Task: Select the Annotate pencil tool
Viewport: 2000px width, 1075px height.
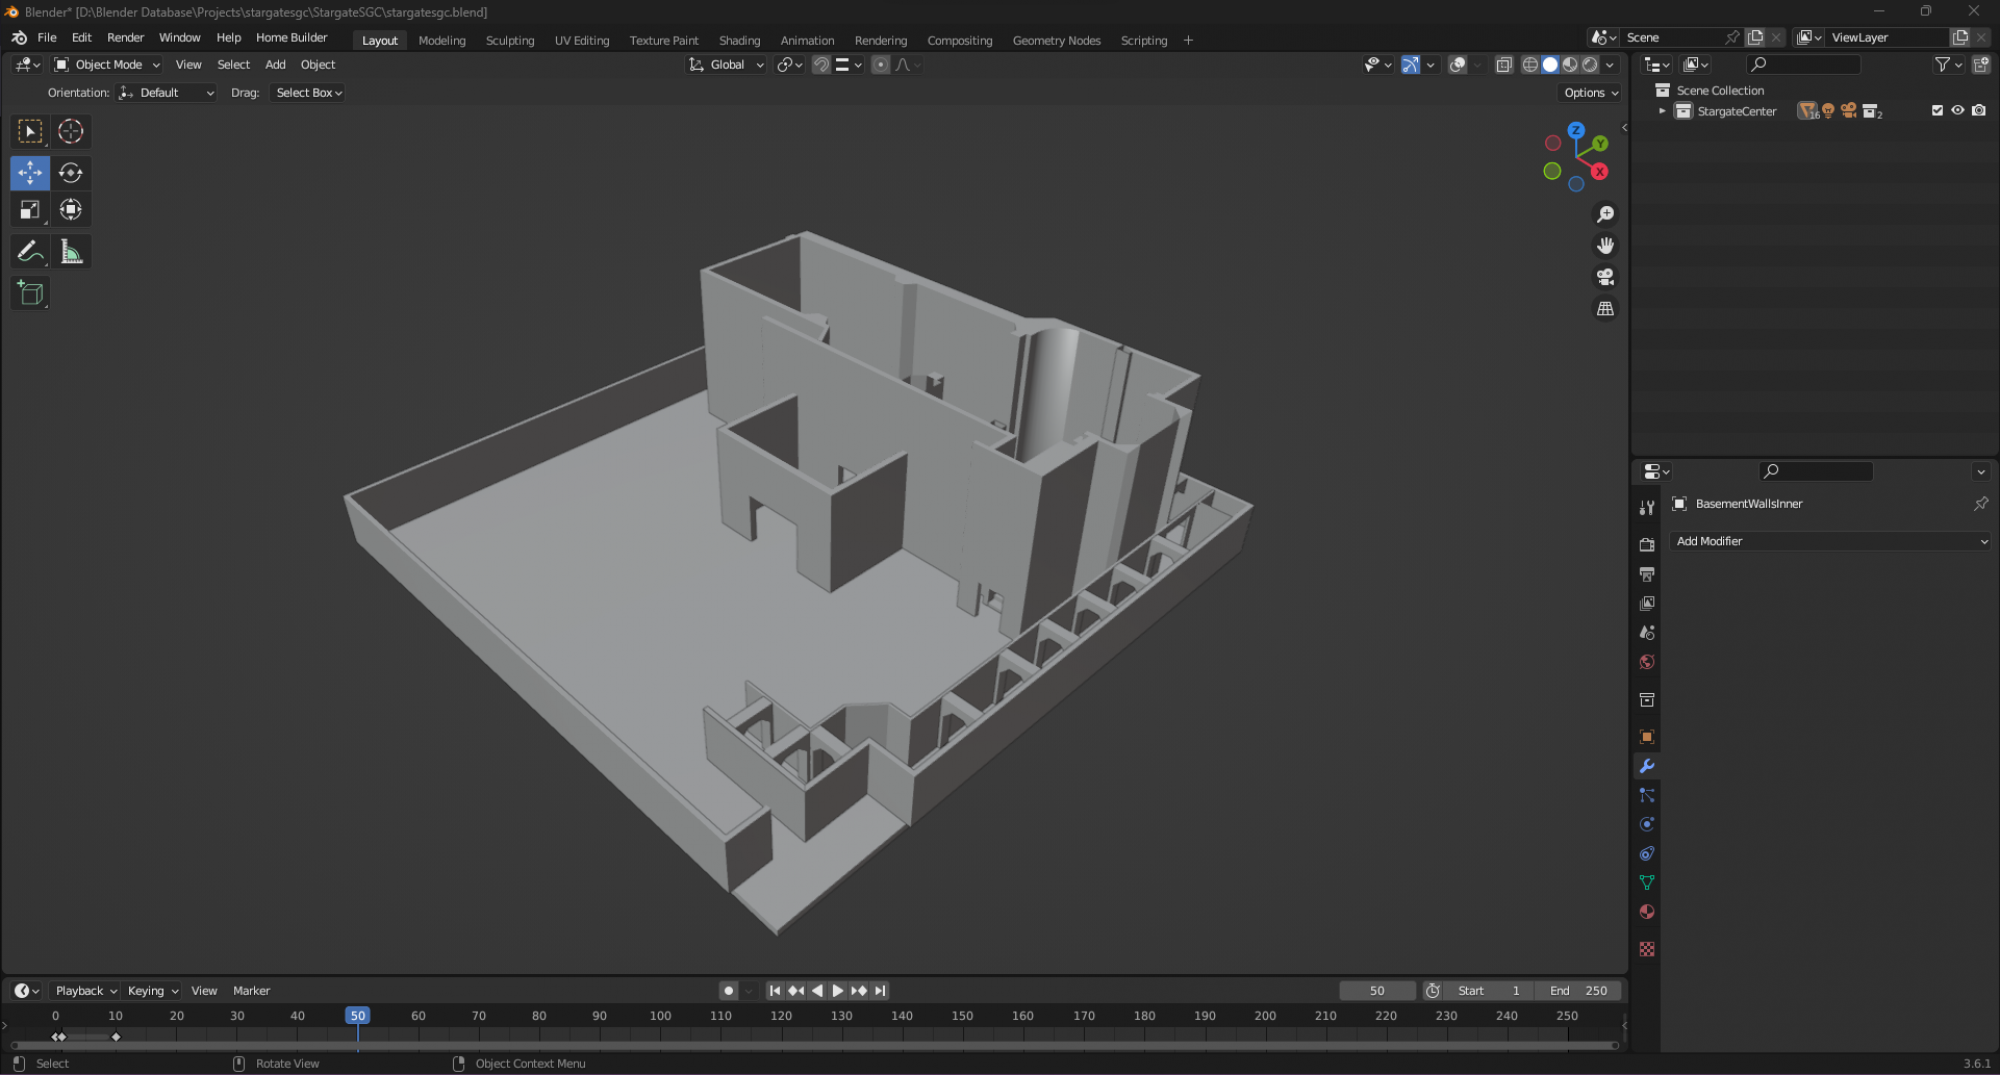Action: [30, 252]
